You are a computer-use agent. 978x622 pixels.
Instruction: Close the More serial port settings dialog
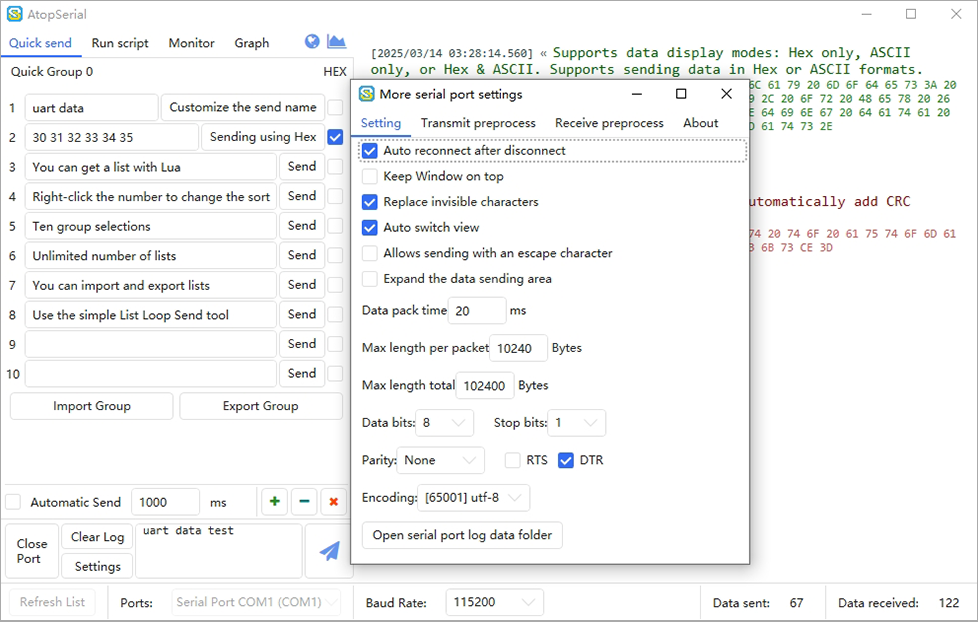click(x=726, y=94)
